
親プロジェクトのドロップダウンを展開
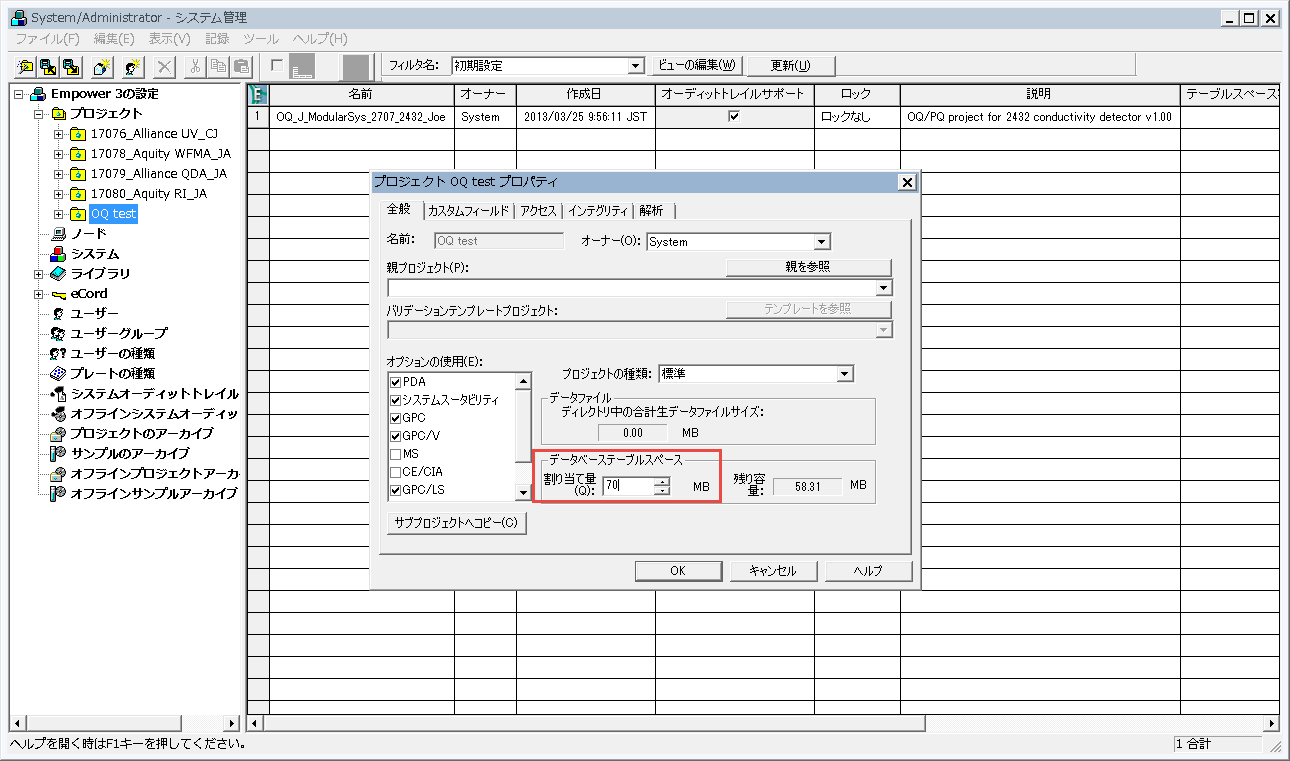884,287
